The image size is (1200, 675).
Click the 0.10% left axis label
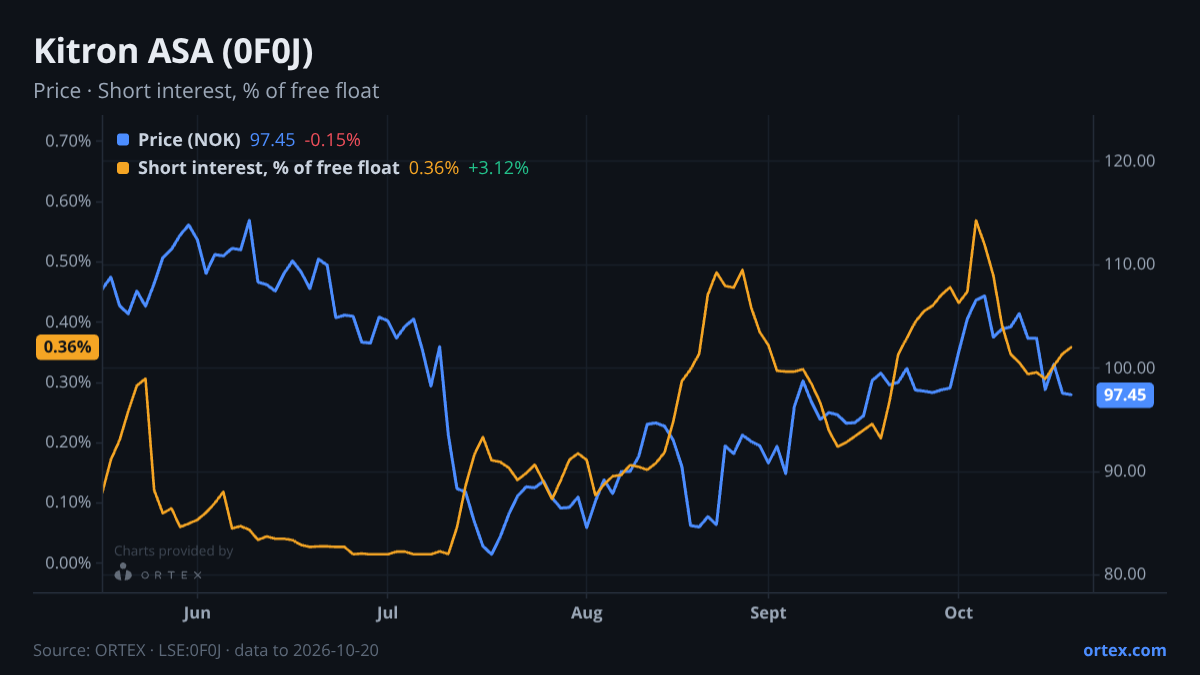[x=68, y=502]
